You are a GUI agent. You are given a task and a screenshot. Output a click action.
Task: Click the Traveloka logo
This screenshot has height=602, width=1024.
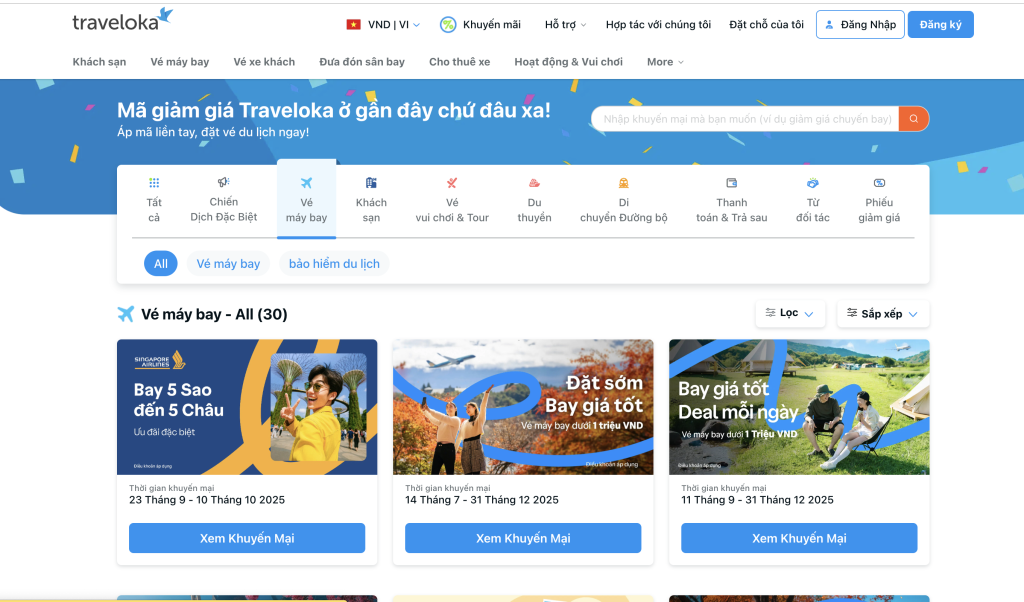click(122, 20)
